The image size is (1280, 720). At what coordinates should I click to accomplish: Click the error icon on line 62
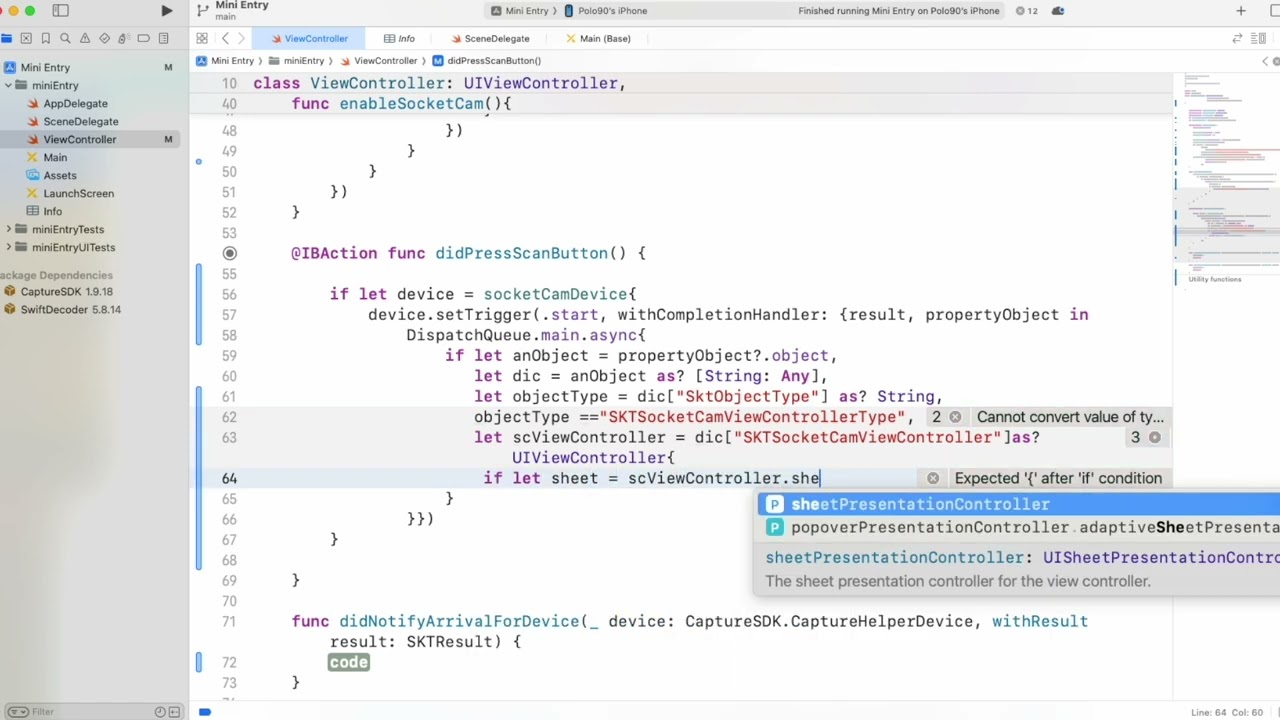955,417
